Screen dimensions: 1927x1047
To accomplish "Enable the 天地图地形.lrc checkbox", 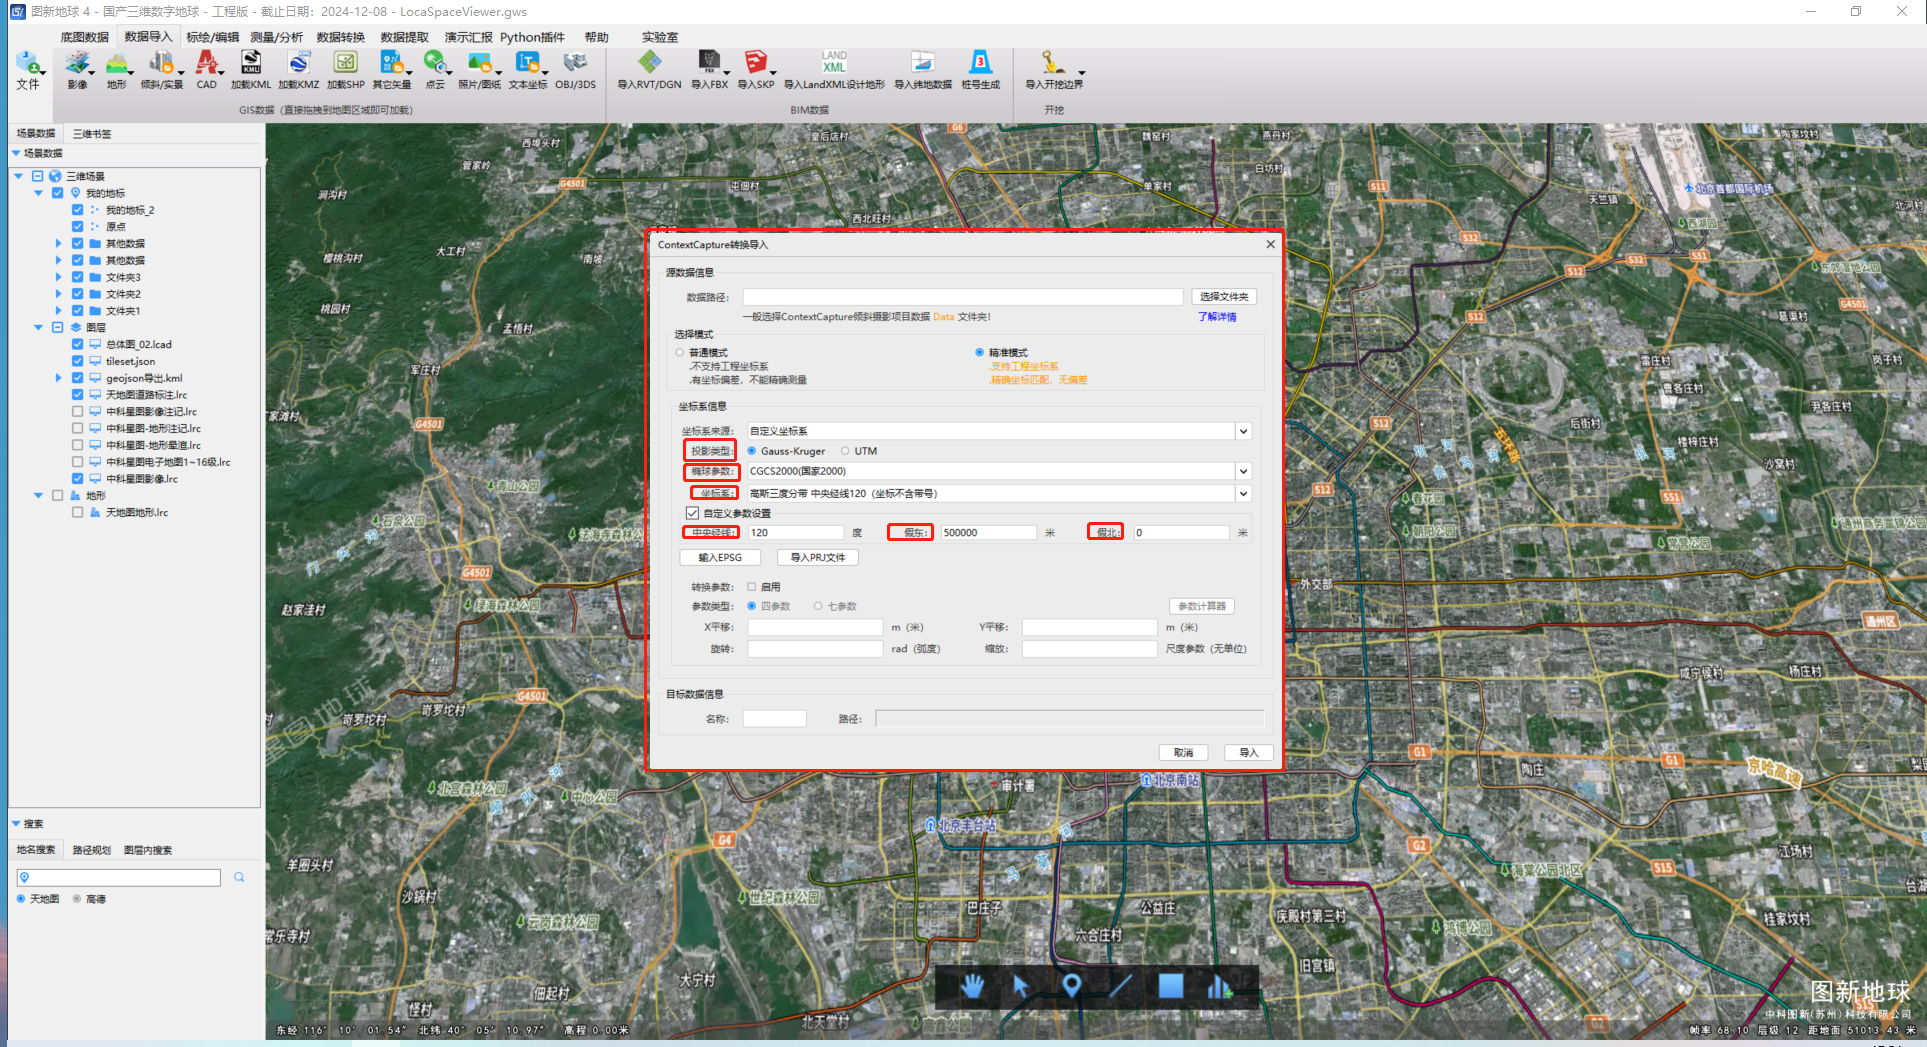I will coord(77,512).
